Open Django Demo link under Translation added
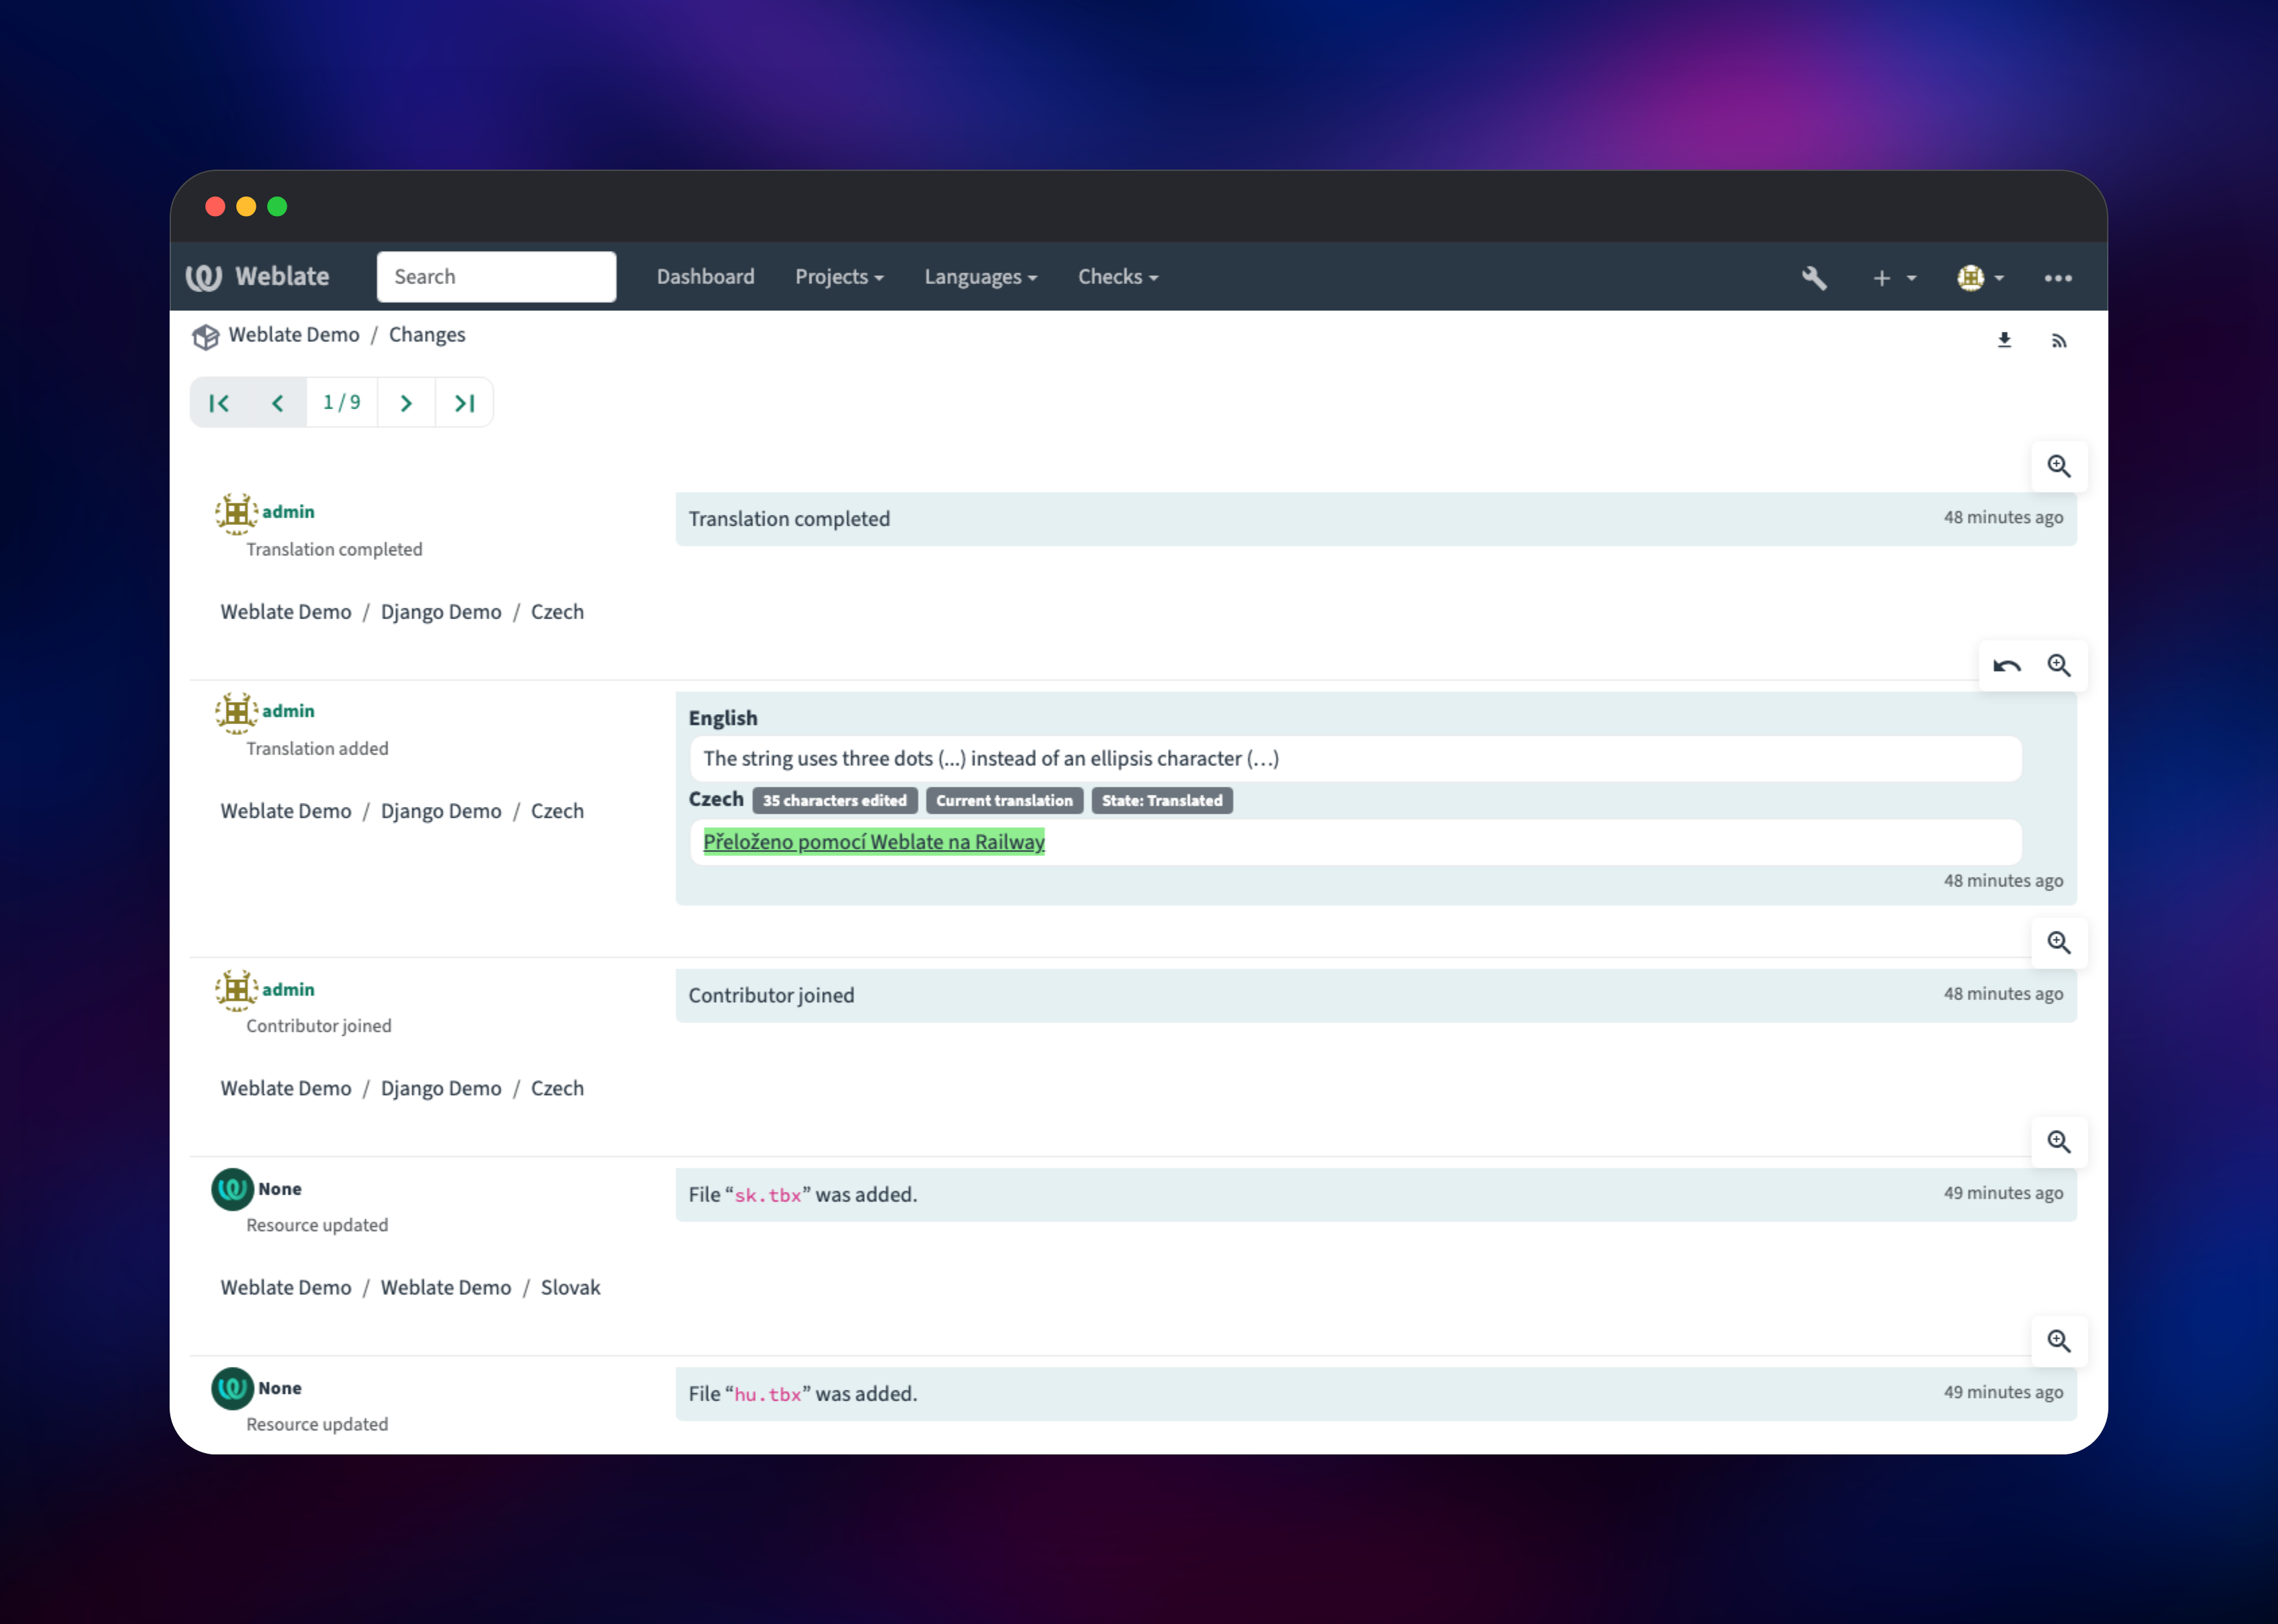 441,812
